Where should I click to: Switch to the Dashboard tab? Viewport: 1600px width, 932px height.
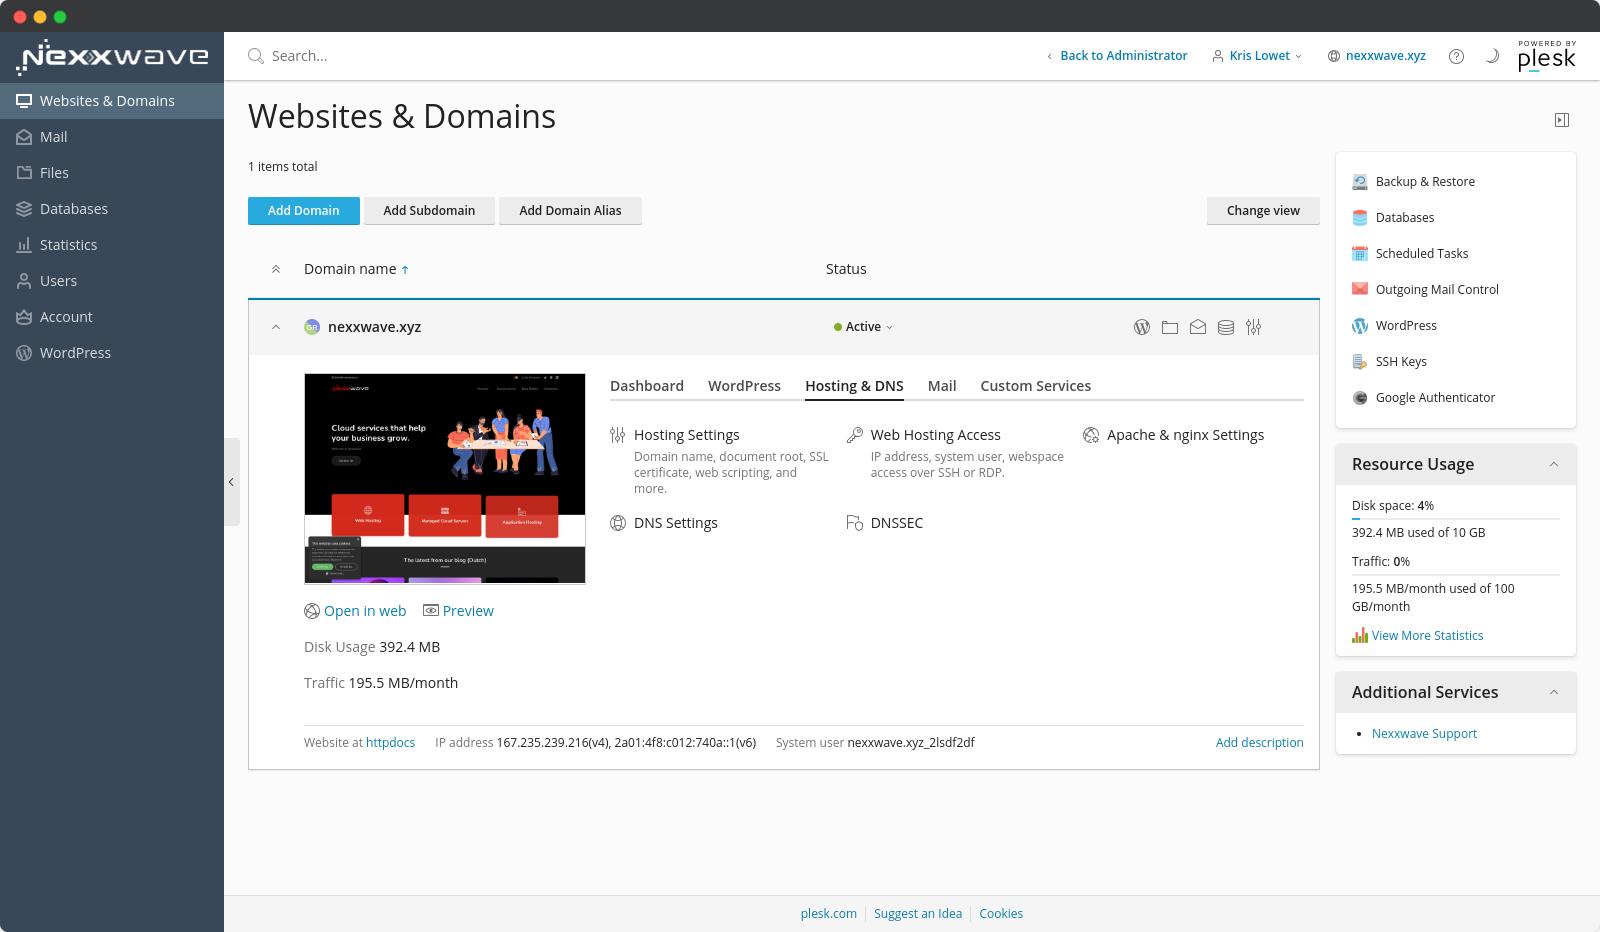(x=647, y=386)
